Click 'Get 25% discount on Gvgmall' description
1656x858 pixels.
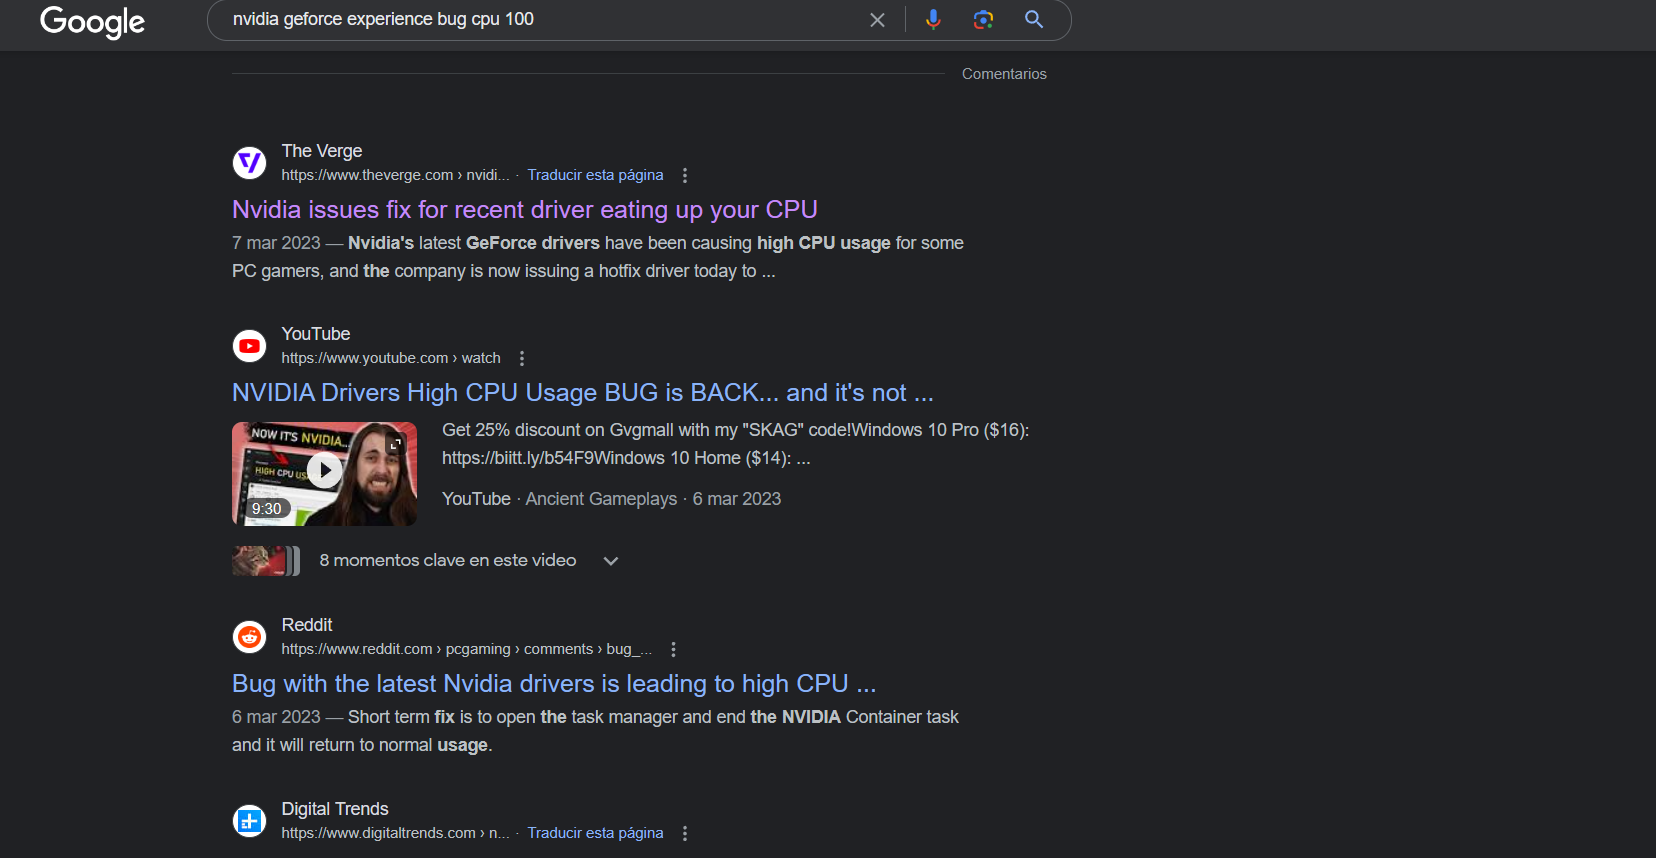(735, 444)
